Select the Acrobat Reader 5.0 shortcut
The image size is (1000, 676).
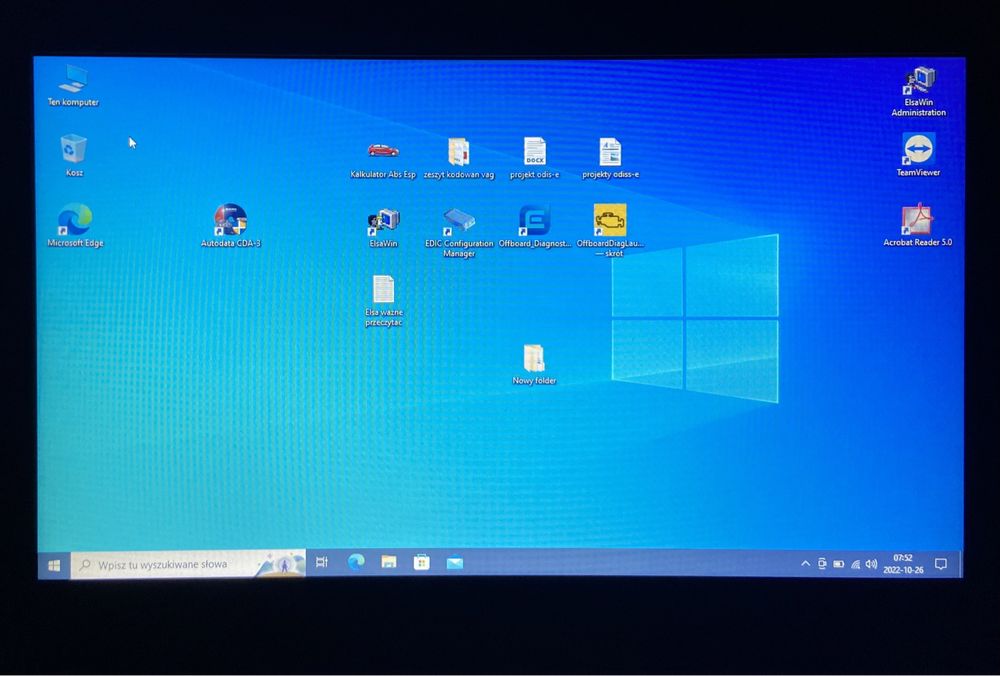tap(917, 224)
